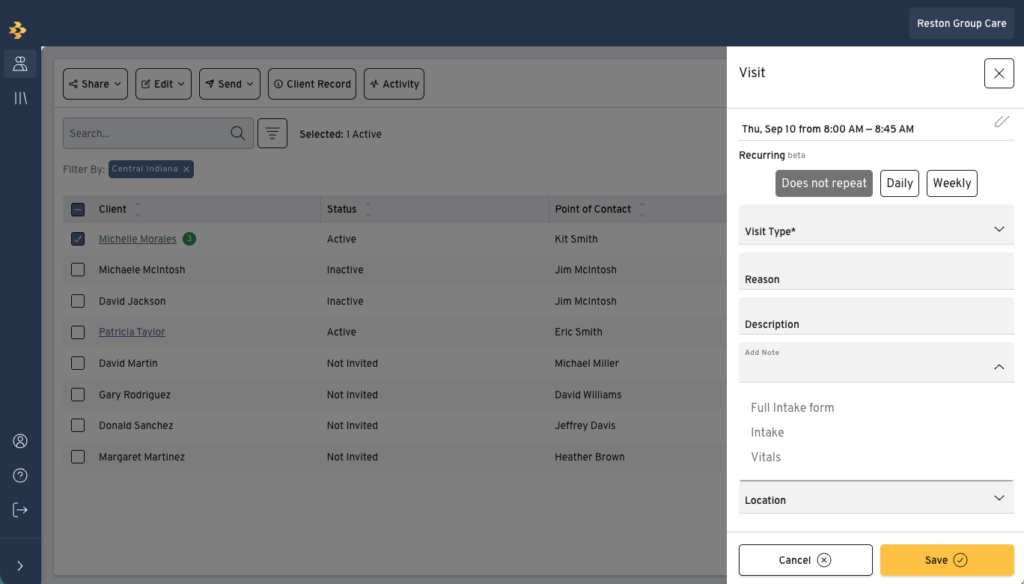
Task: Choose Weekly recurrence
Action: click(952, 184)
